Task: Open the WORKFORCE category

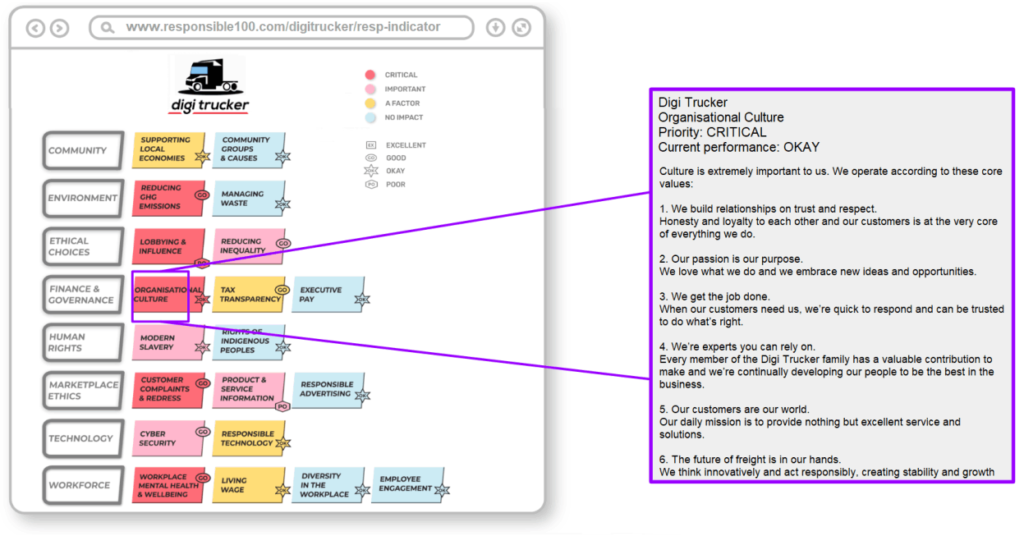Action: (83, 486)
